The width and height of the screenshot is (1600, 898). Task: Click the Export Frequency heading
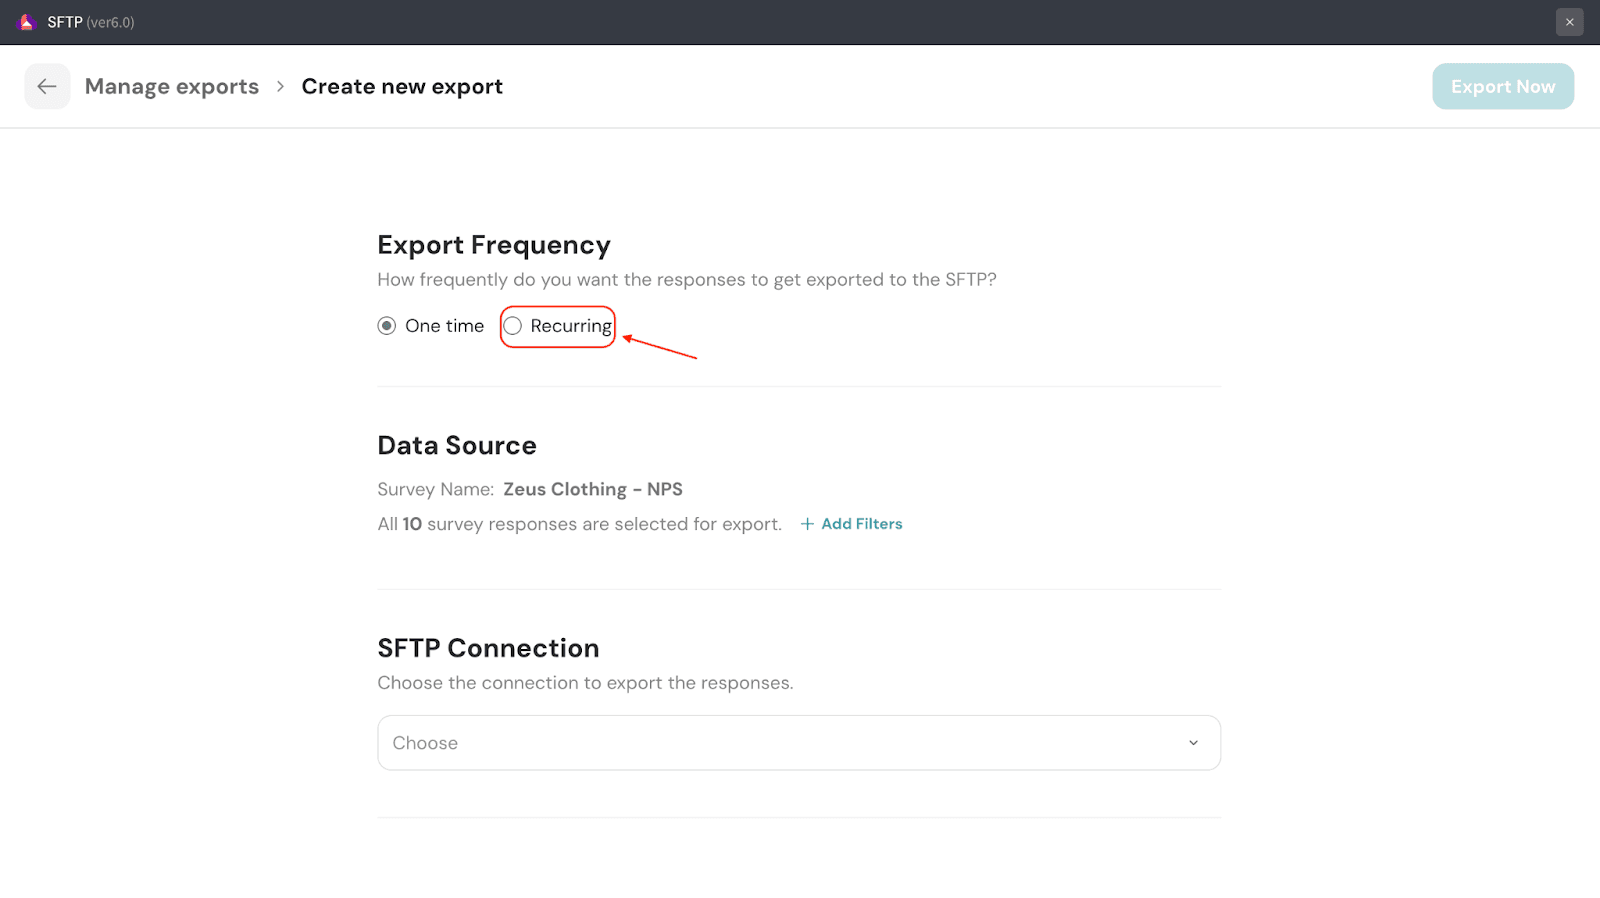pos(494,245)
